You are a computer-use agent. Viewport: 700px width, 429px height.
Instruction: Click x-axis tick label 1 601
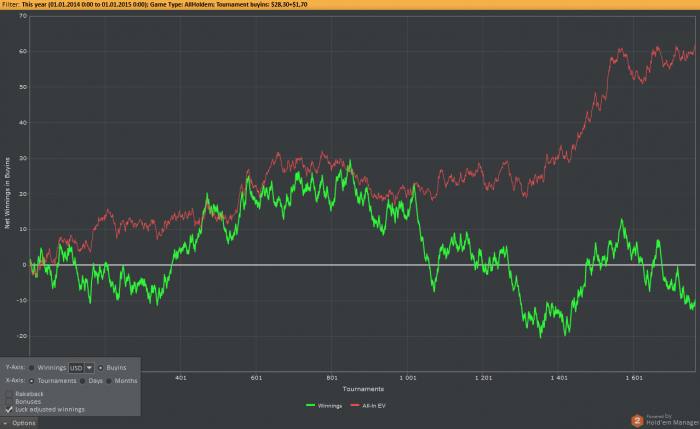634,378
